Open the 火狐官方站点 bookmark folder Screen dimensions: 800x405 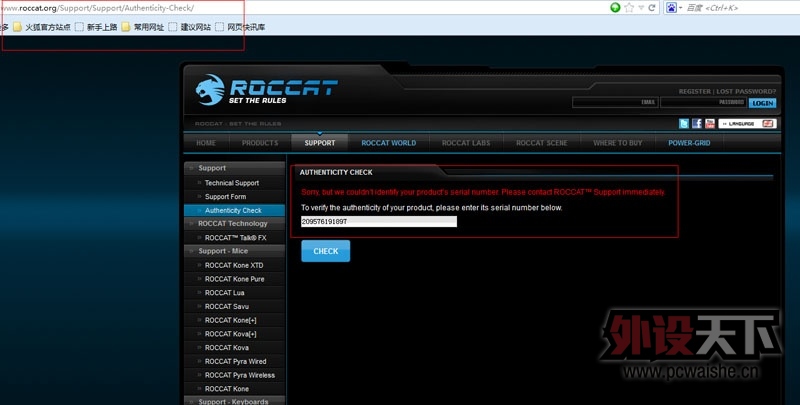tap(42, 27)
